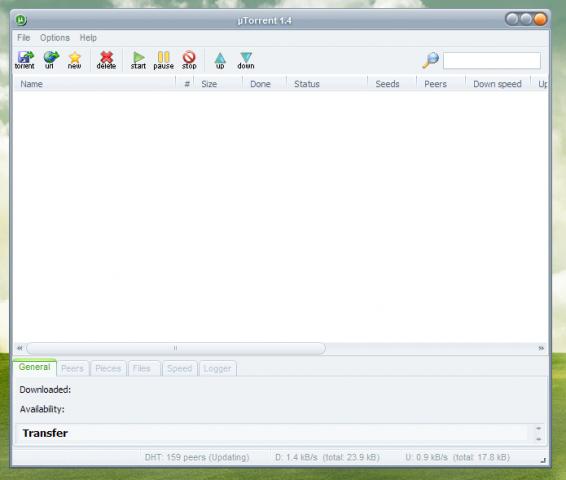Image resolution: width=566 pixels, height=480 pixels.
Task: Move torrent up in queue
Action: pyautogui.click(x=220, y=60)
